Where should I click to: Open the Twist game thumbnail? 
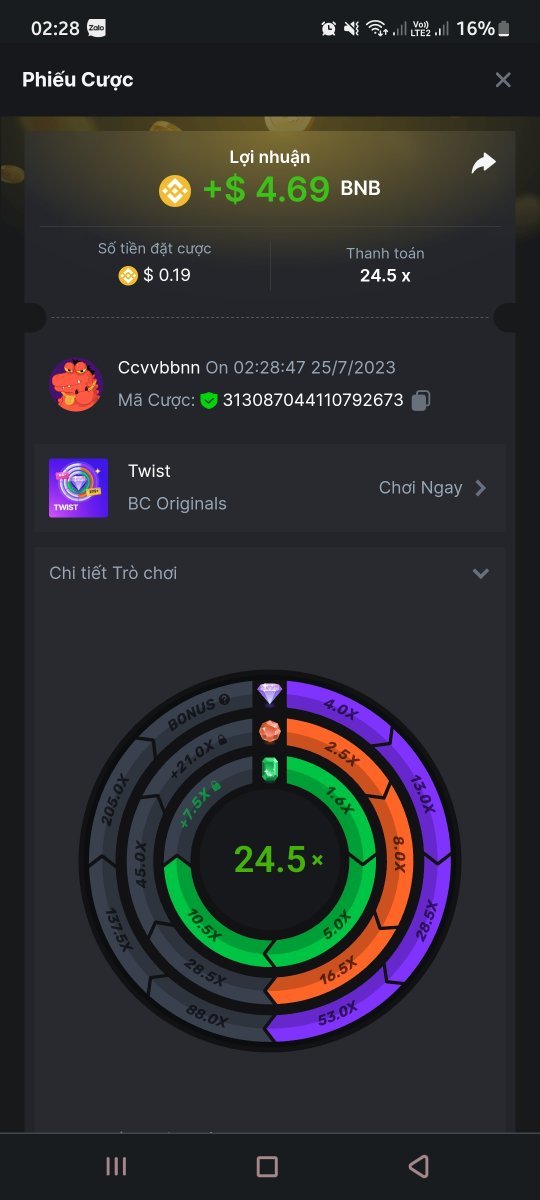(78, 488)
